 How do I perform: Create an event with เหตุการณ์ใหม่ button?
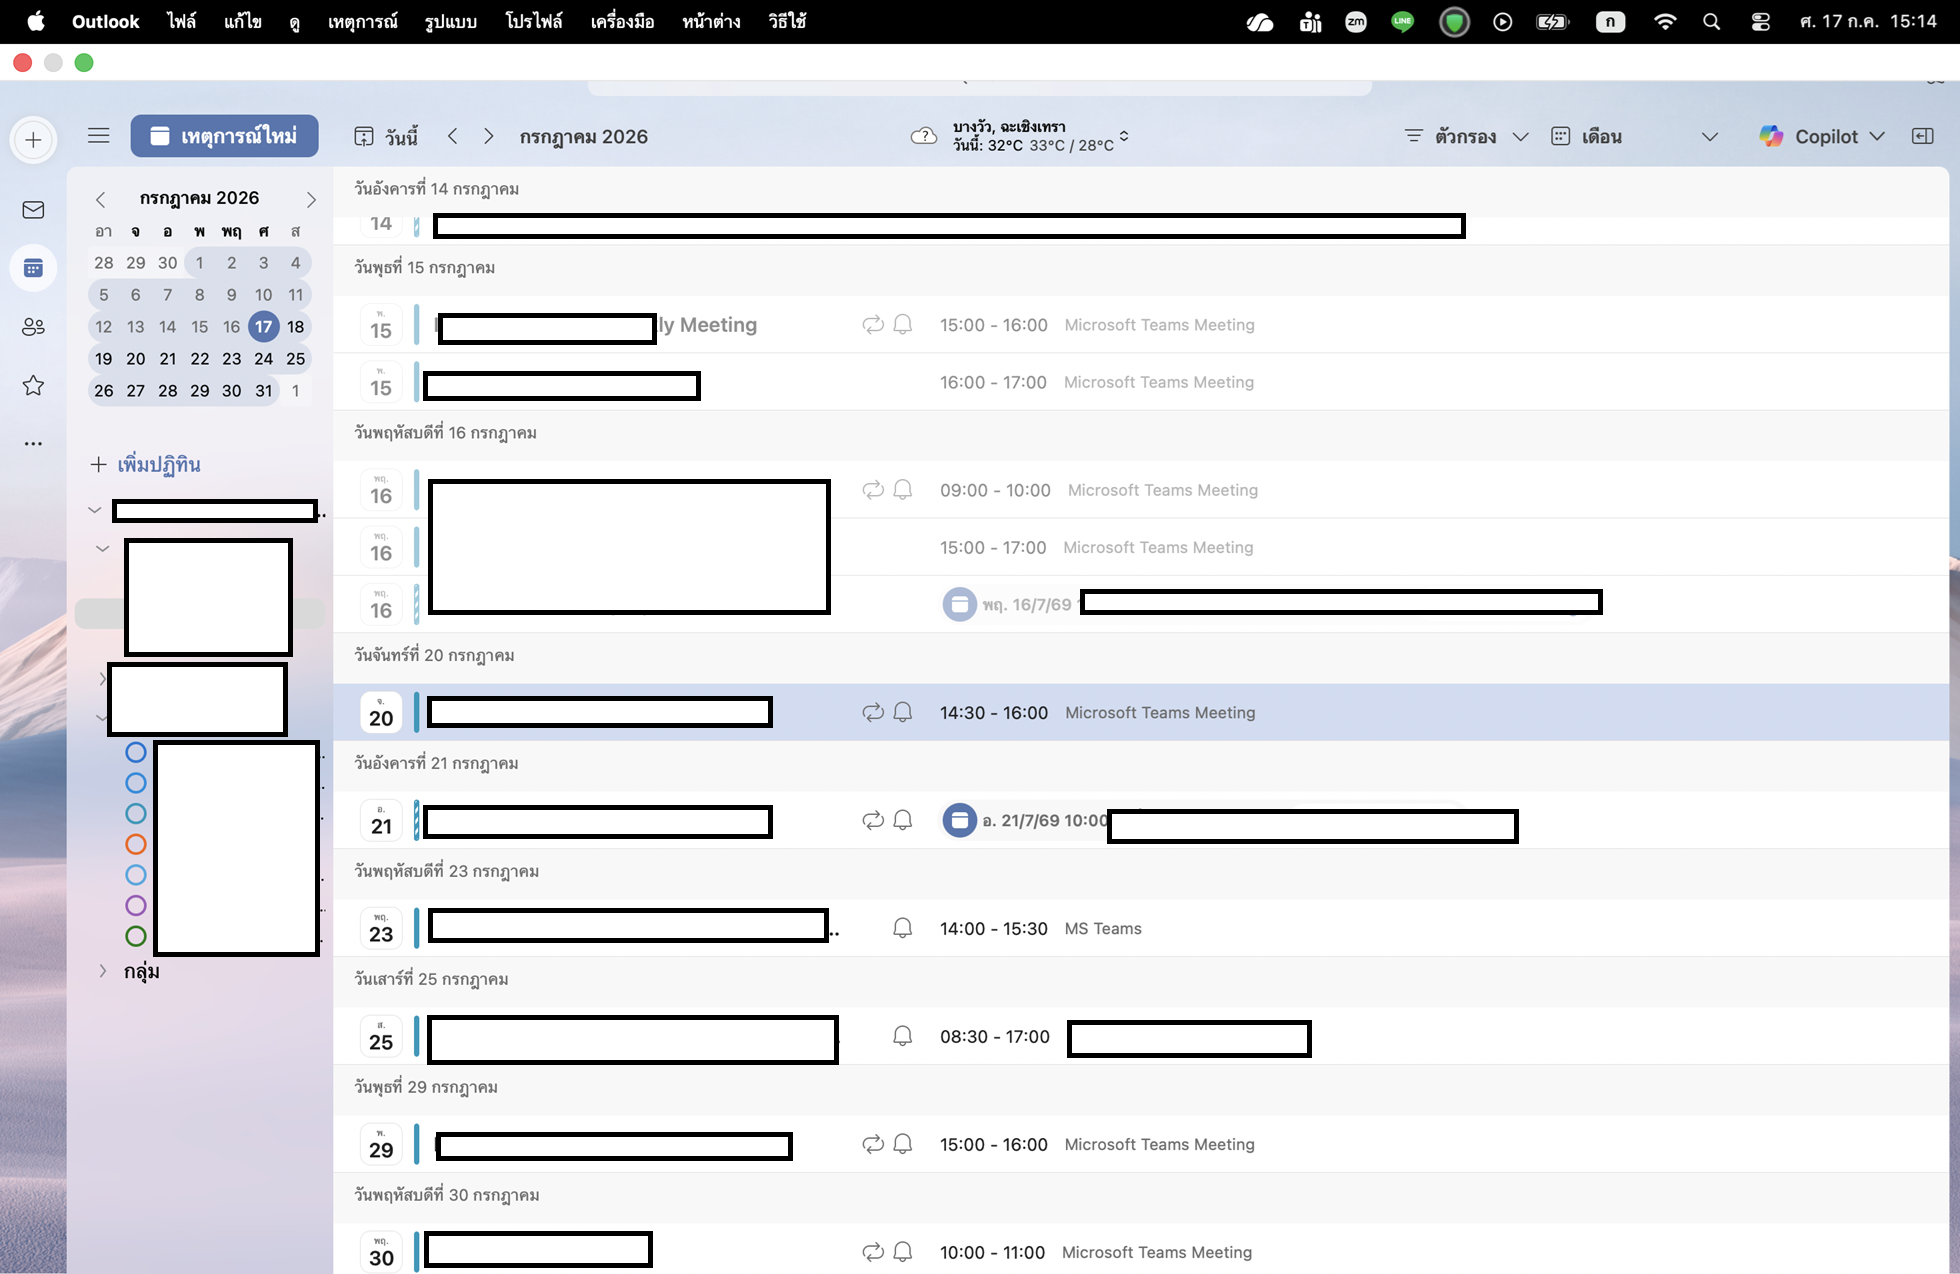tap(225, 136)
